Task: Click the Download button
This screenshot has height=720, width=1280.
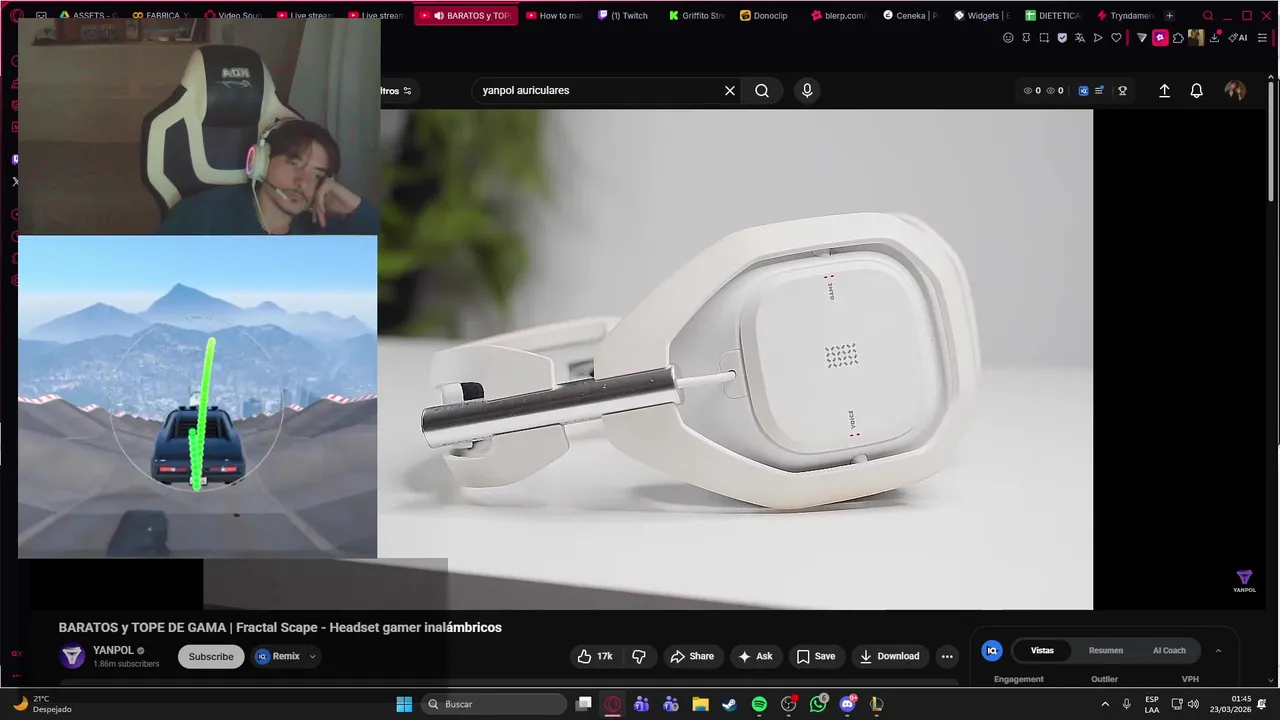Action: point(888,656)
